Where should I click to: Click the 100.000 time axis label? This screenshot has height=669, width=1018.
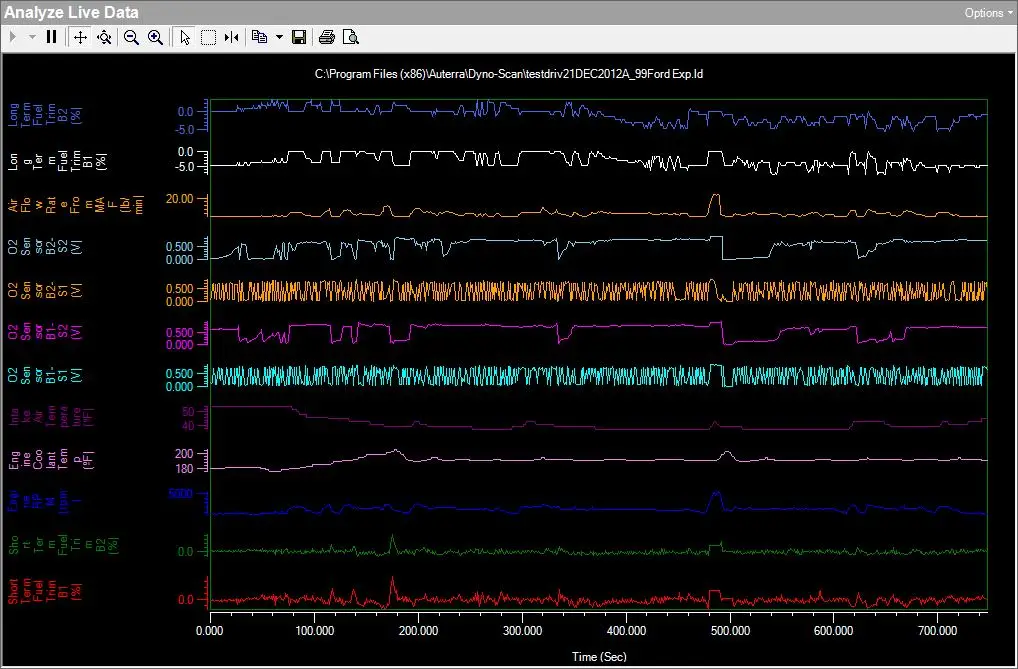[314, 631]
